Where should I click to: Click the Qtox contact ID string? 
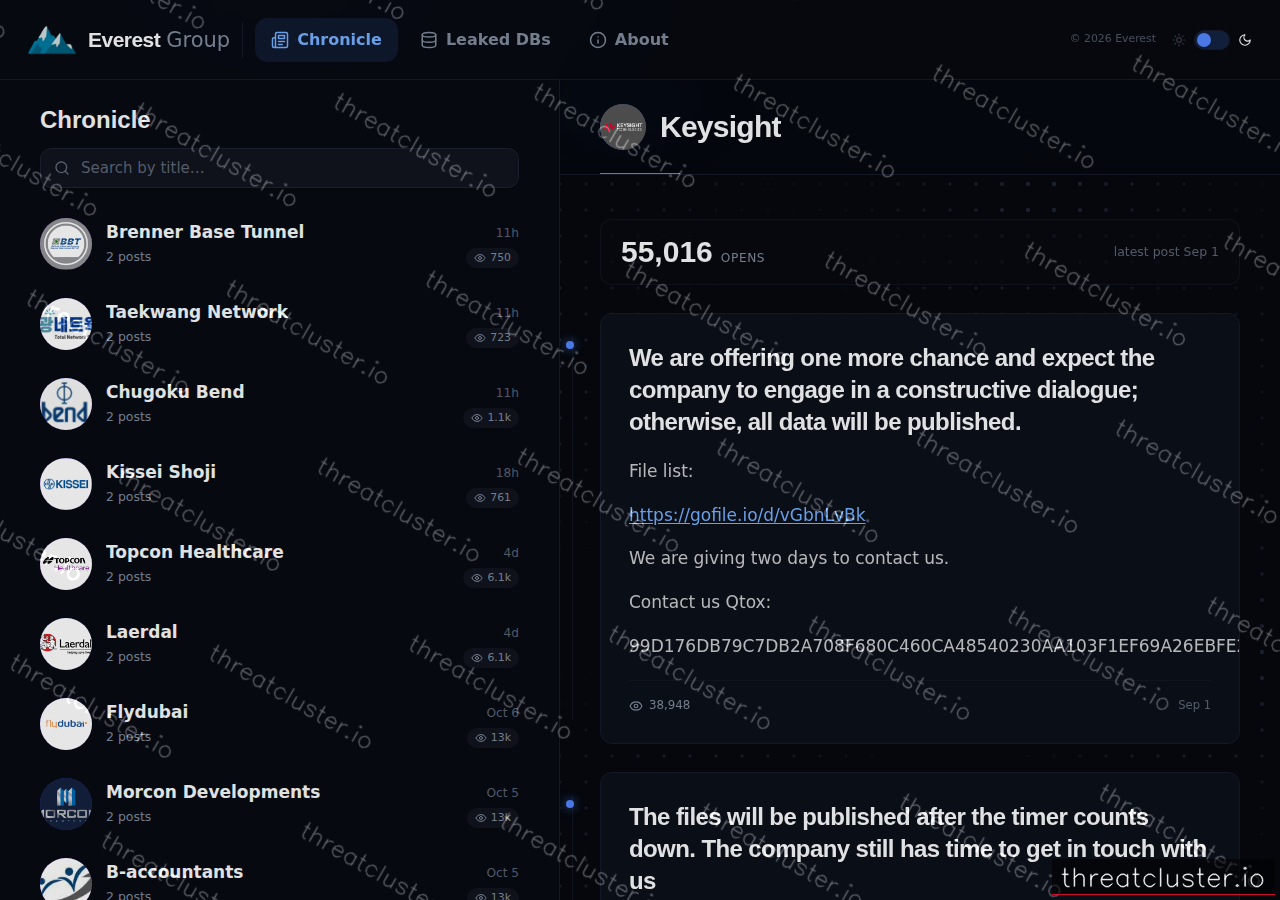(934, 646)
